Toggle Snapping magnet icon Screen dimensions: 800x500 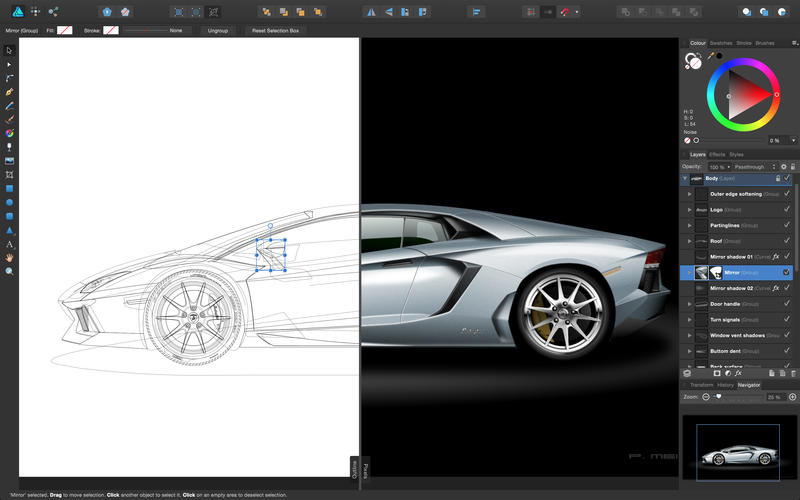565,12
